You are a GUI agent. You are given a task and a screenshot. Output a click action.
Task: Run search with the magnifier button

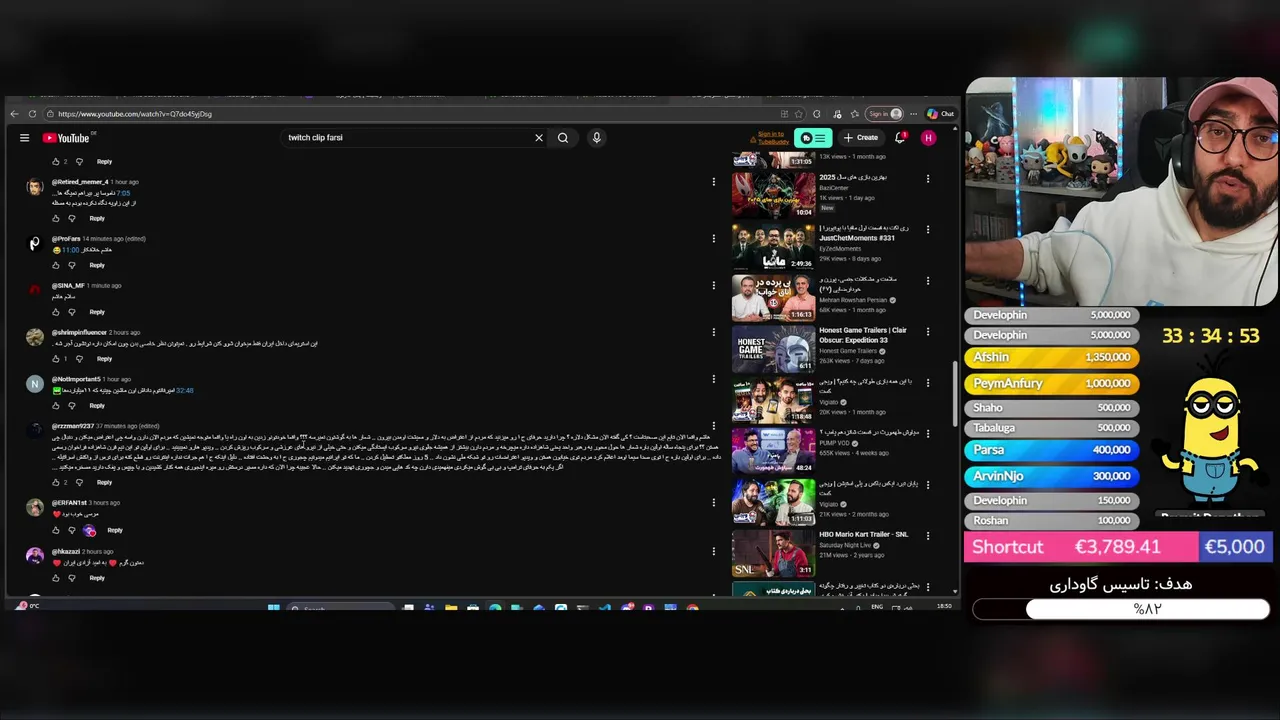[x=563, y=138]
